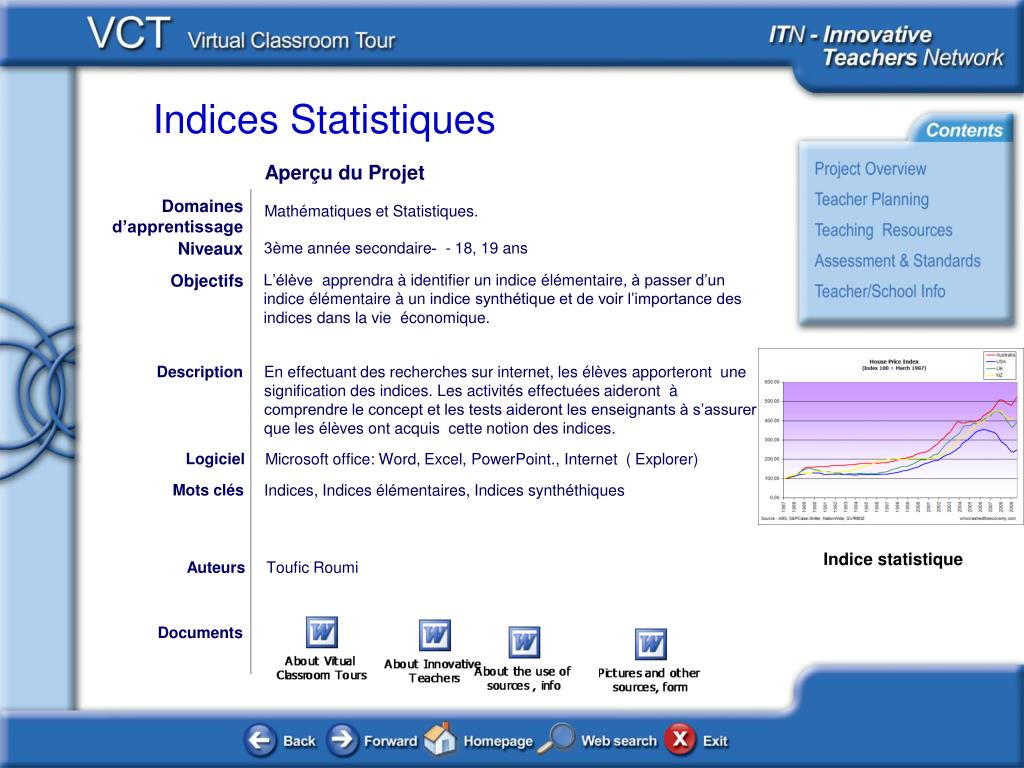1024x768 pixels.
Task: Open Project Overview in Contents
Action: click(870, 168)
